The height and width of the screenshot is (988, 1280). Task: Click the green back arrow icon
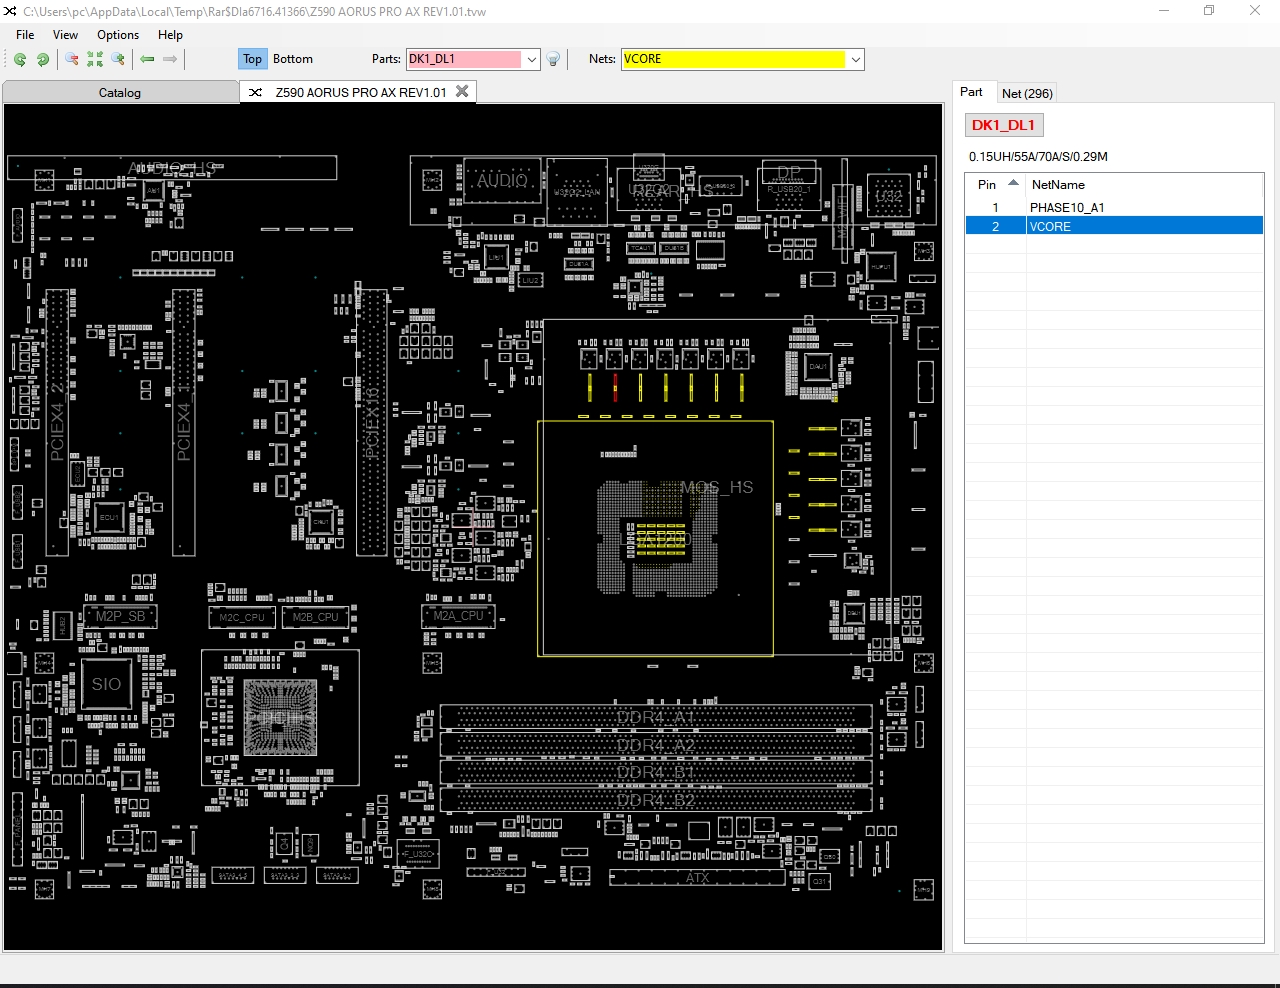147,60
